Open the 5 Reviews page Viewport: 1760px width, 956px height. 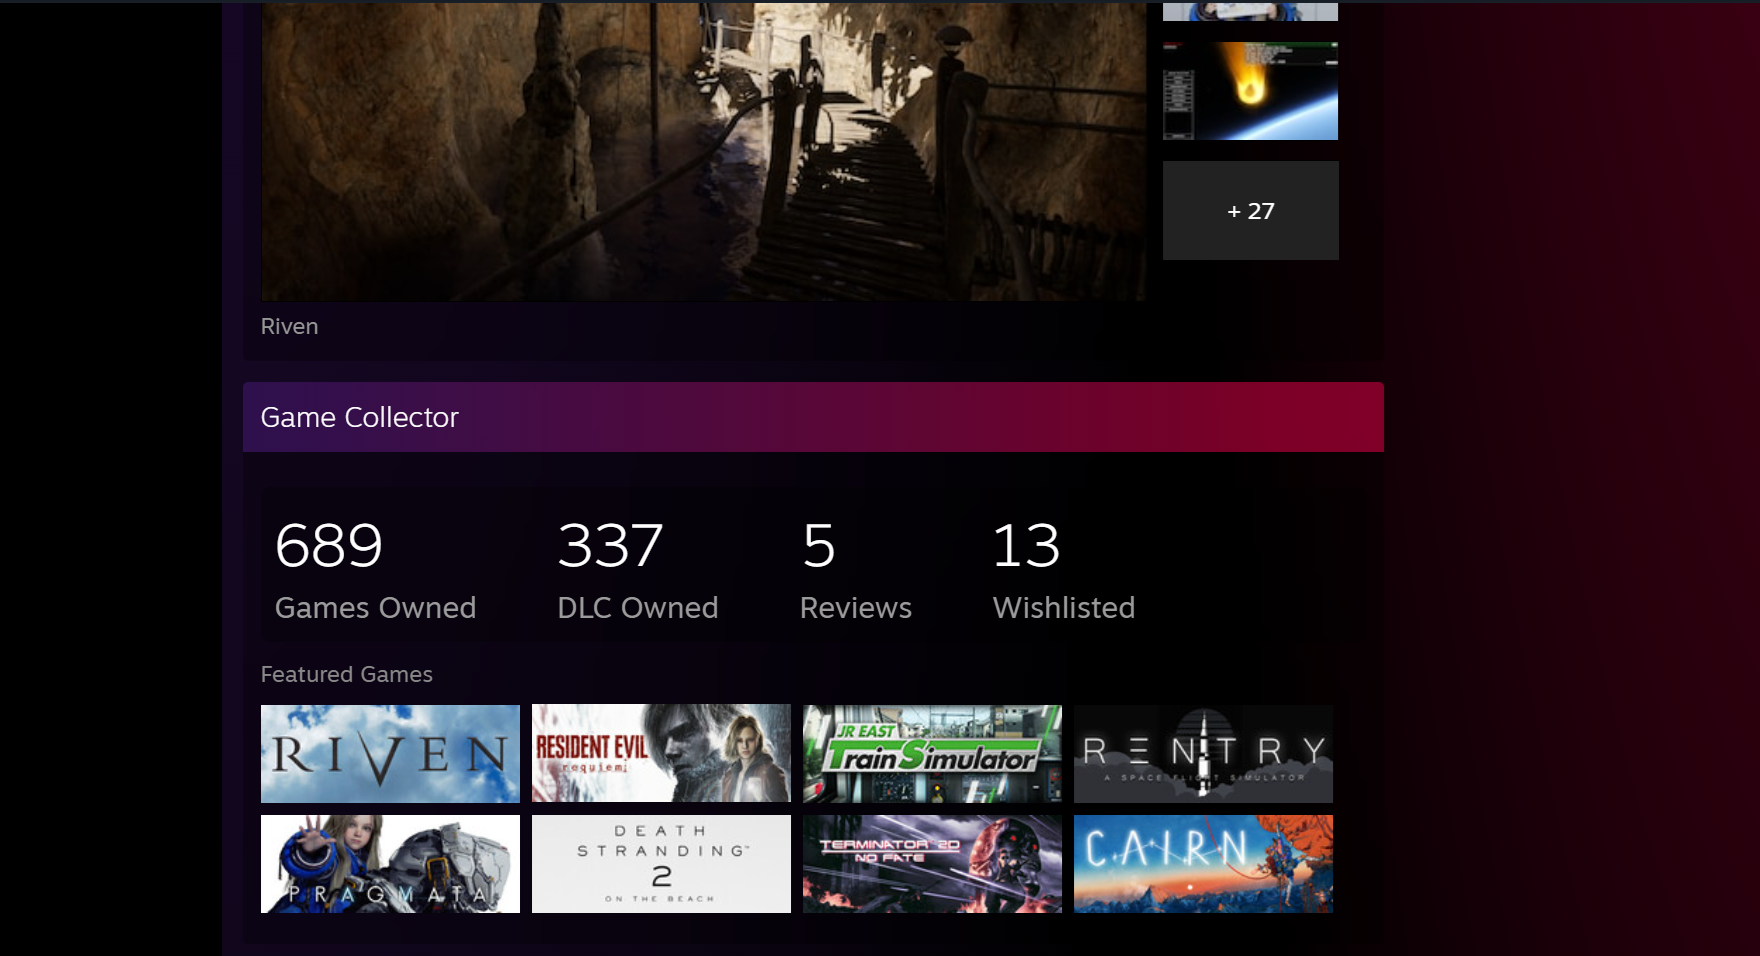pos(855,569)
